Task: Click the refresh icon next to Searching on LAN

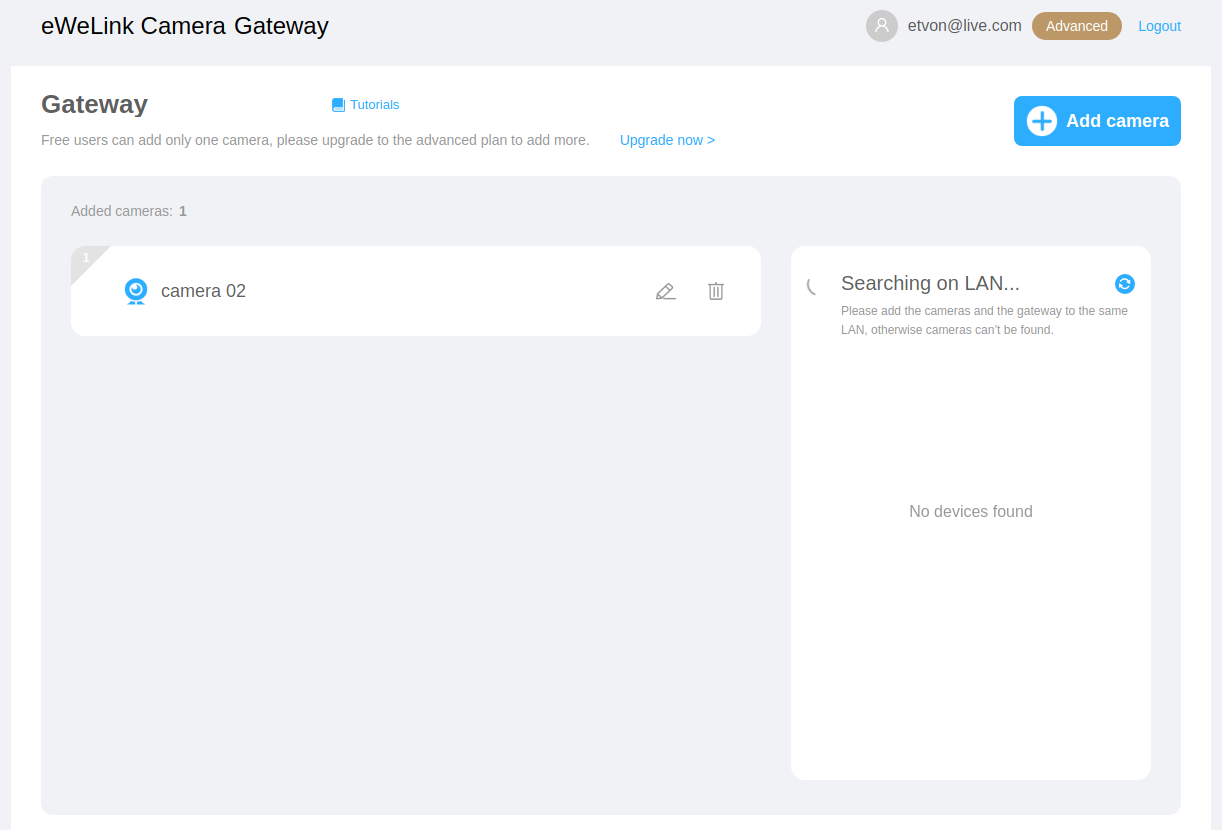Action: click(1124, 284)
